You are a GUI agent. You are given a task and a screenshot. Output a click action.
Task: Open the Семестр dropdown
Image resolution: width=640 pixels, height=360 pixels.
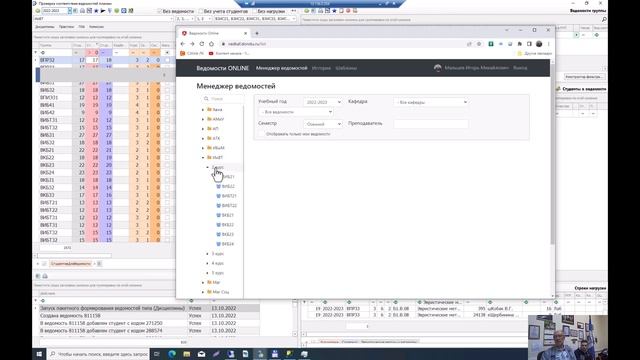coord(323,124)
